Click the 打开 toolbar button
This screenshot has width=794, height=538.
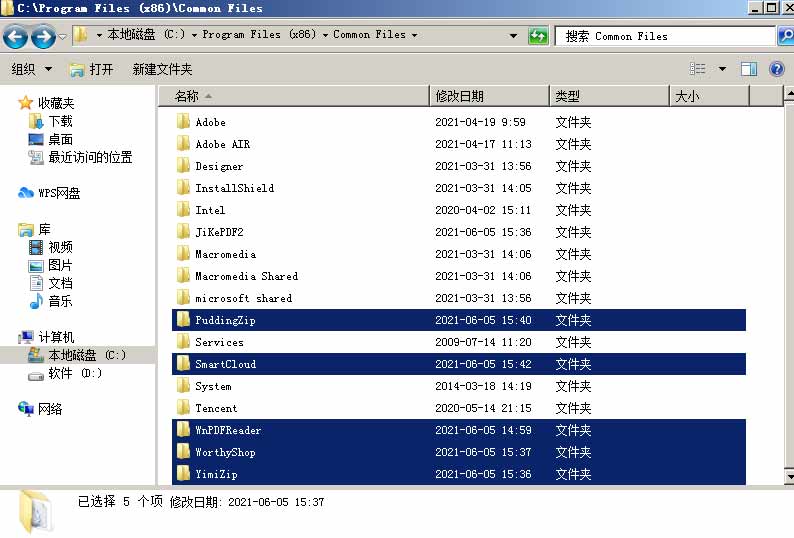pos(91,69)
